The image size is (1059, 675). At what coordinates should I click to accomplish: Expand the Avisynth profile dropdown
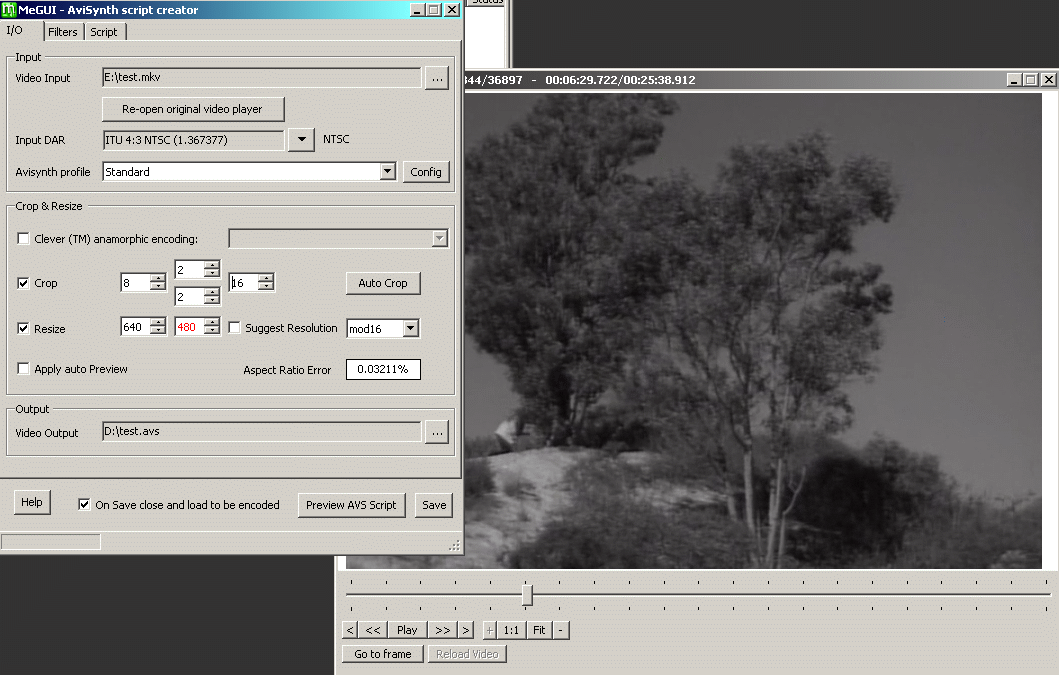(388, 172)
